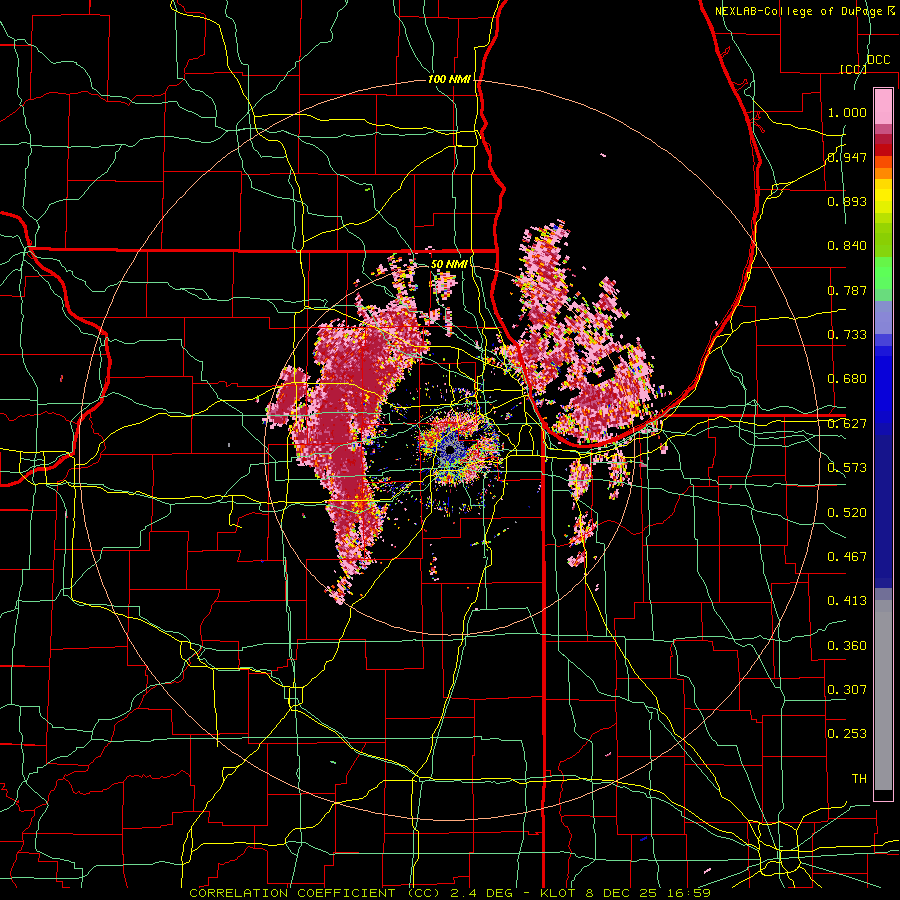
Task: Click the 100 NMI range ring label
Action: (449, 79)
